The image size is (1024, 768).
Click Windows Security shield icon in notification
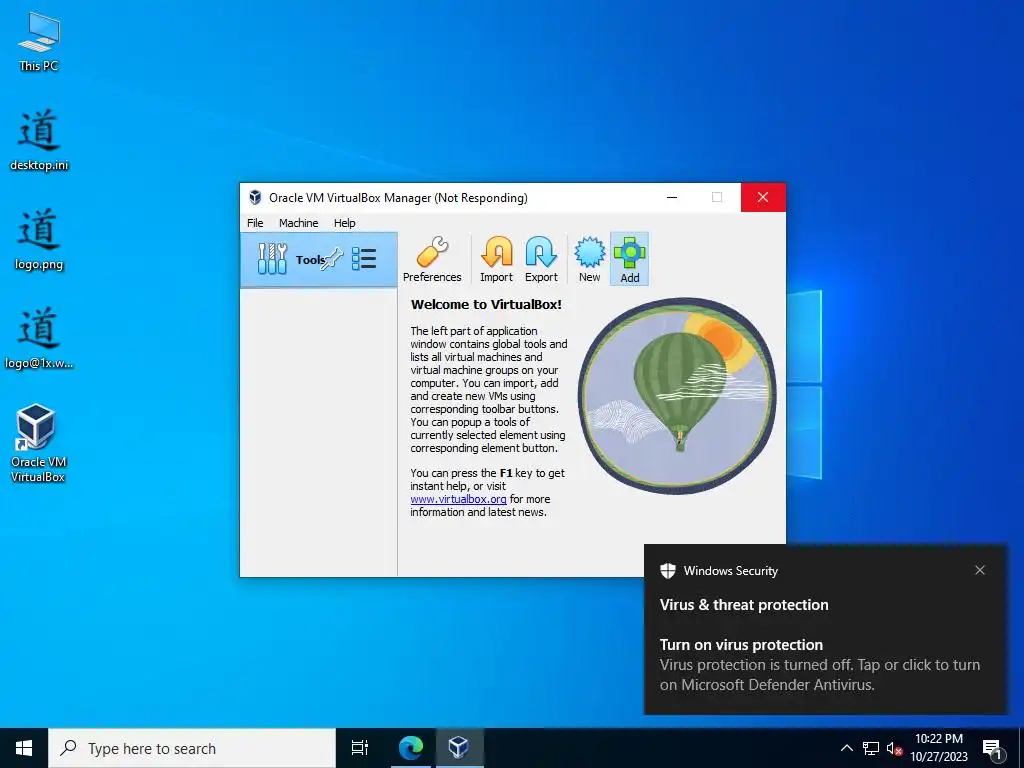click(667, 570)
